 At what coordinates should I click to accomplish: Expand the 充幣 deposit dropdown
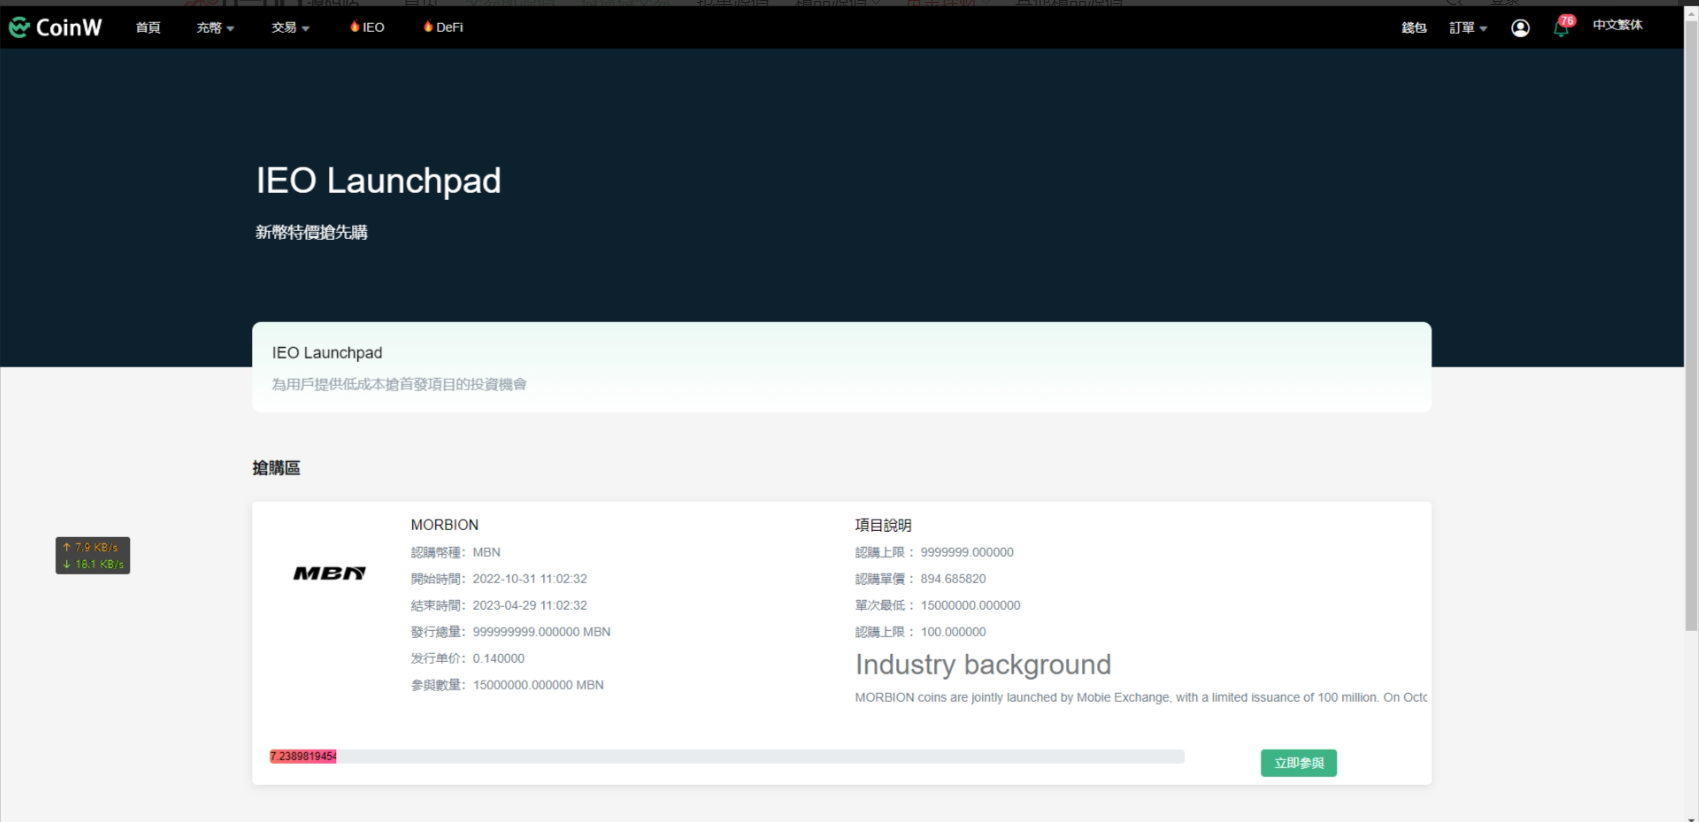tap(215, 27)
